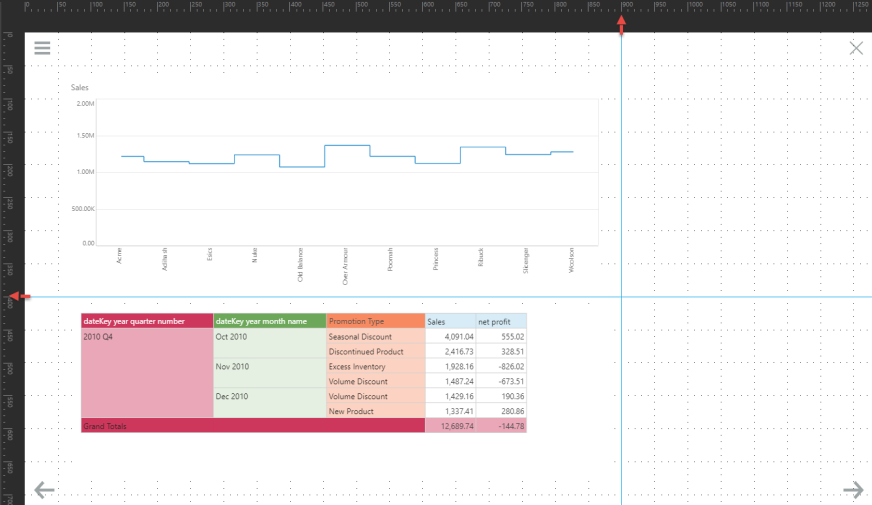Click the 'Over Armour' chart axis label

(x=345, y=266)
